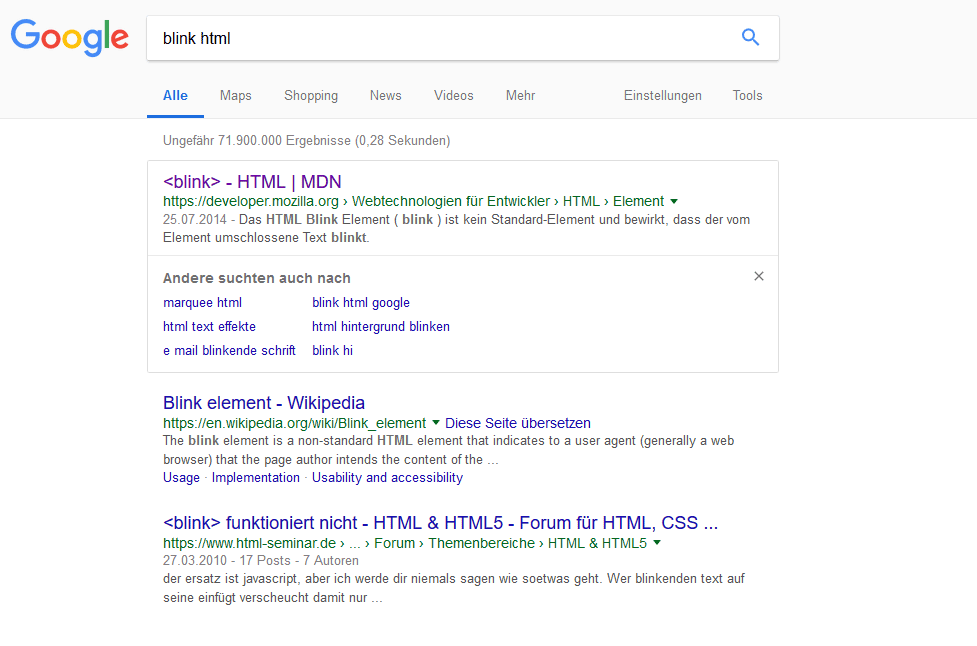
Task: Click the en.wikipedia.org/wiki/Blink_element URL
Action: [x=295, y=423]
